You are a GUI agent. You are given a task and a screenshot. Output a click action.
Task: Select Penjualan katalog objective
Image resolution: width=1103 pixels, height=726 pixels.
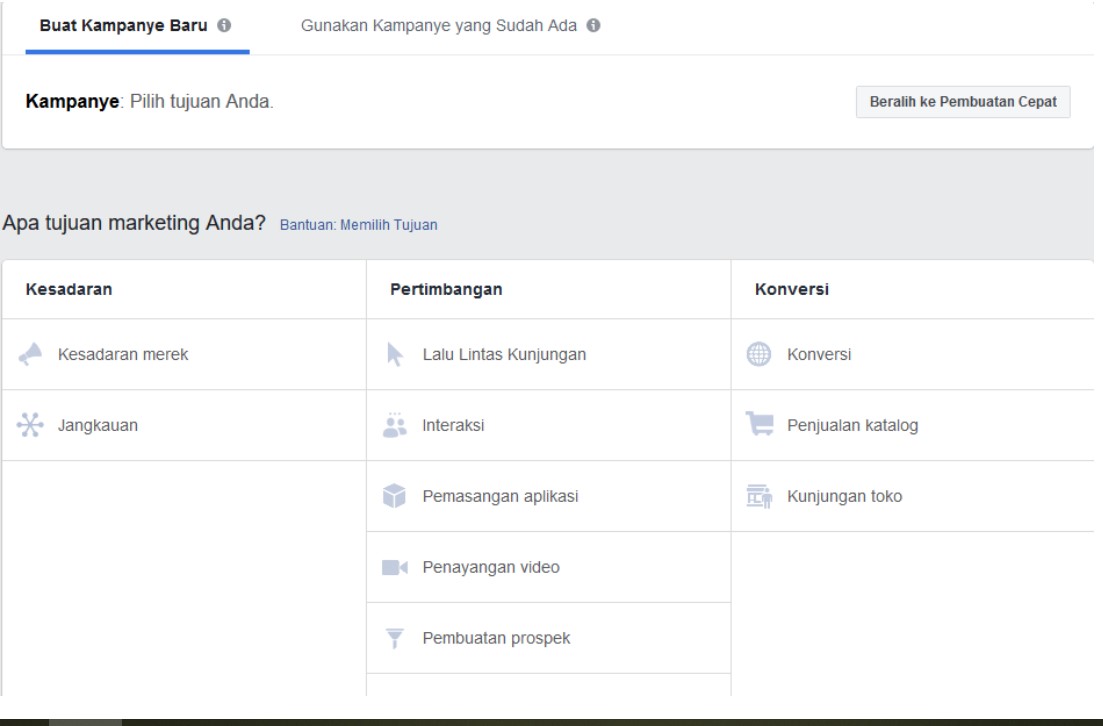pos(913,426)
